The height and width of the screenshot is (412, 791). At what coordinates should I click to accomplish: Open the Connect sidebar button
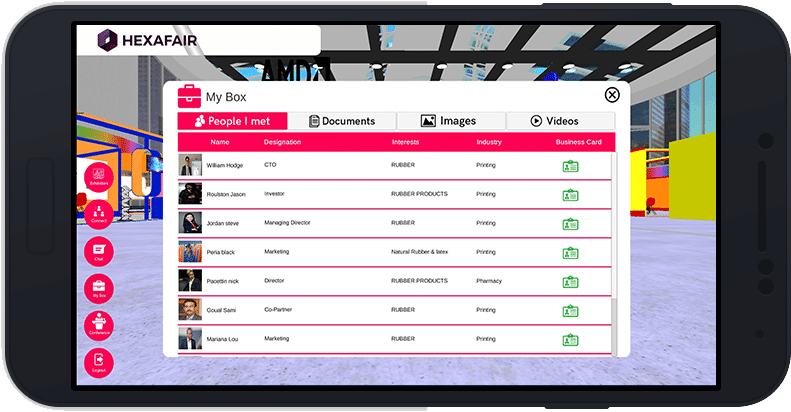(x=99, y=214)
